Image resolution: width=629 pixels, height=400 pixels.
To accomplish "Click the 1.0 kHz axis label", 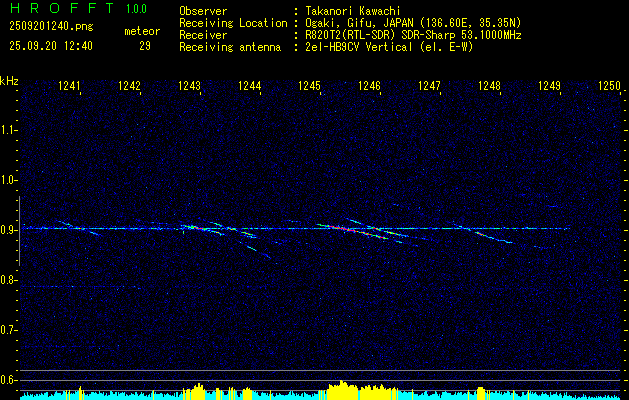I will point(8,180).
